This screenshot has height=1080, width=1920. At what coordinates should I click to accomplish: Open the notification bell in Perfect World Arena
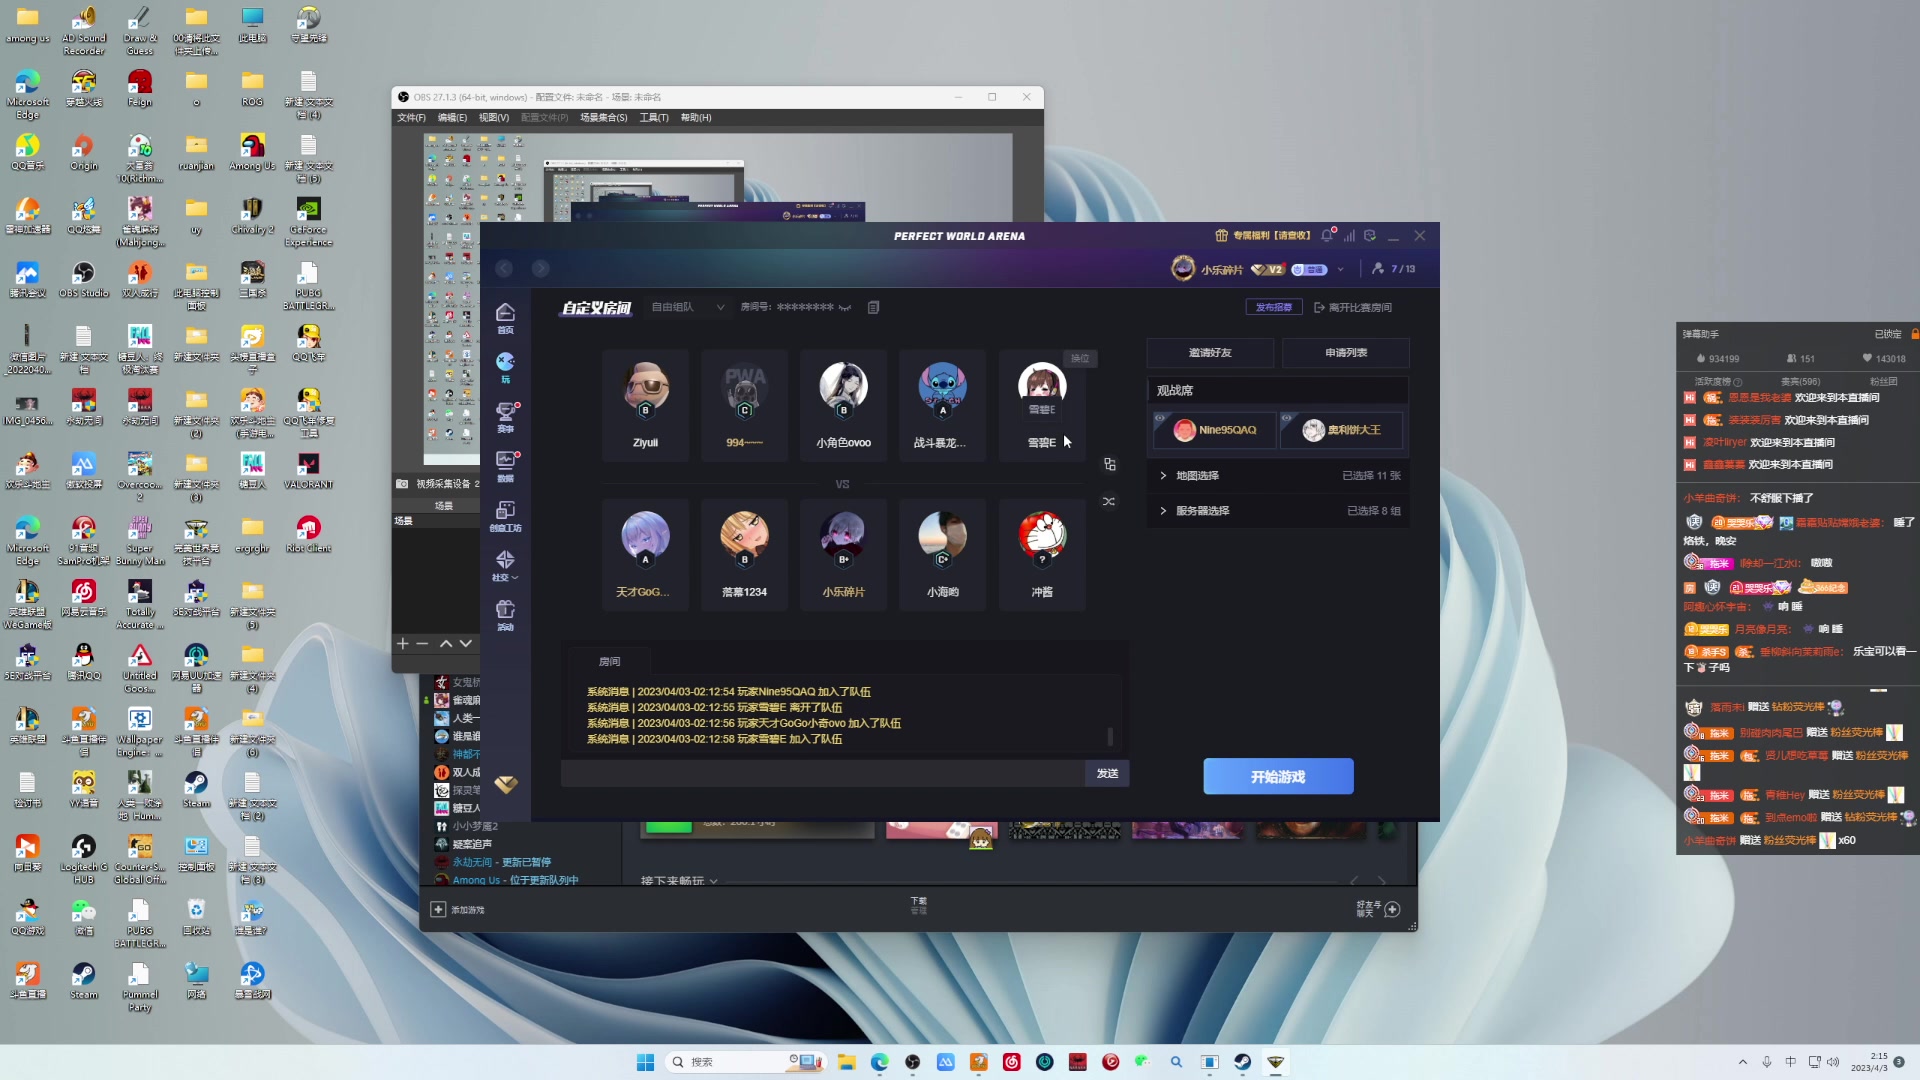1327,235
